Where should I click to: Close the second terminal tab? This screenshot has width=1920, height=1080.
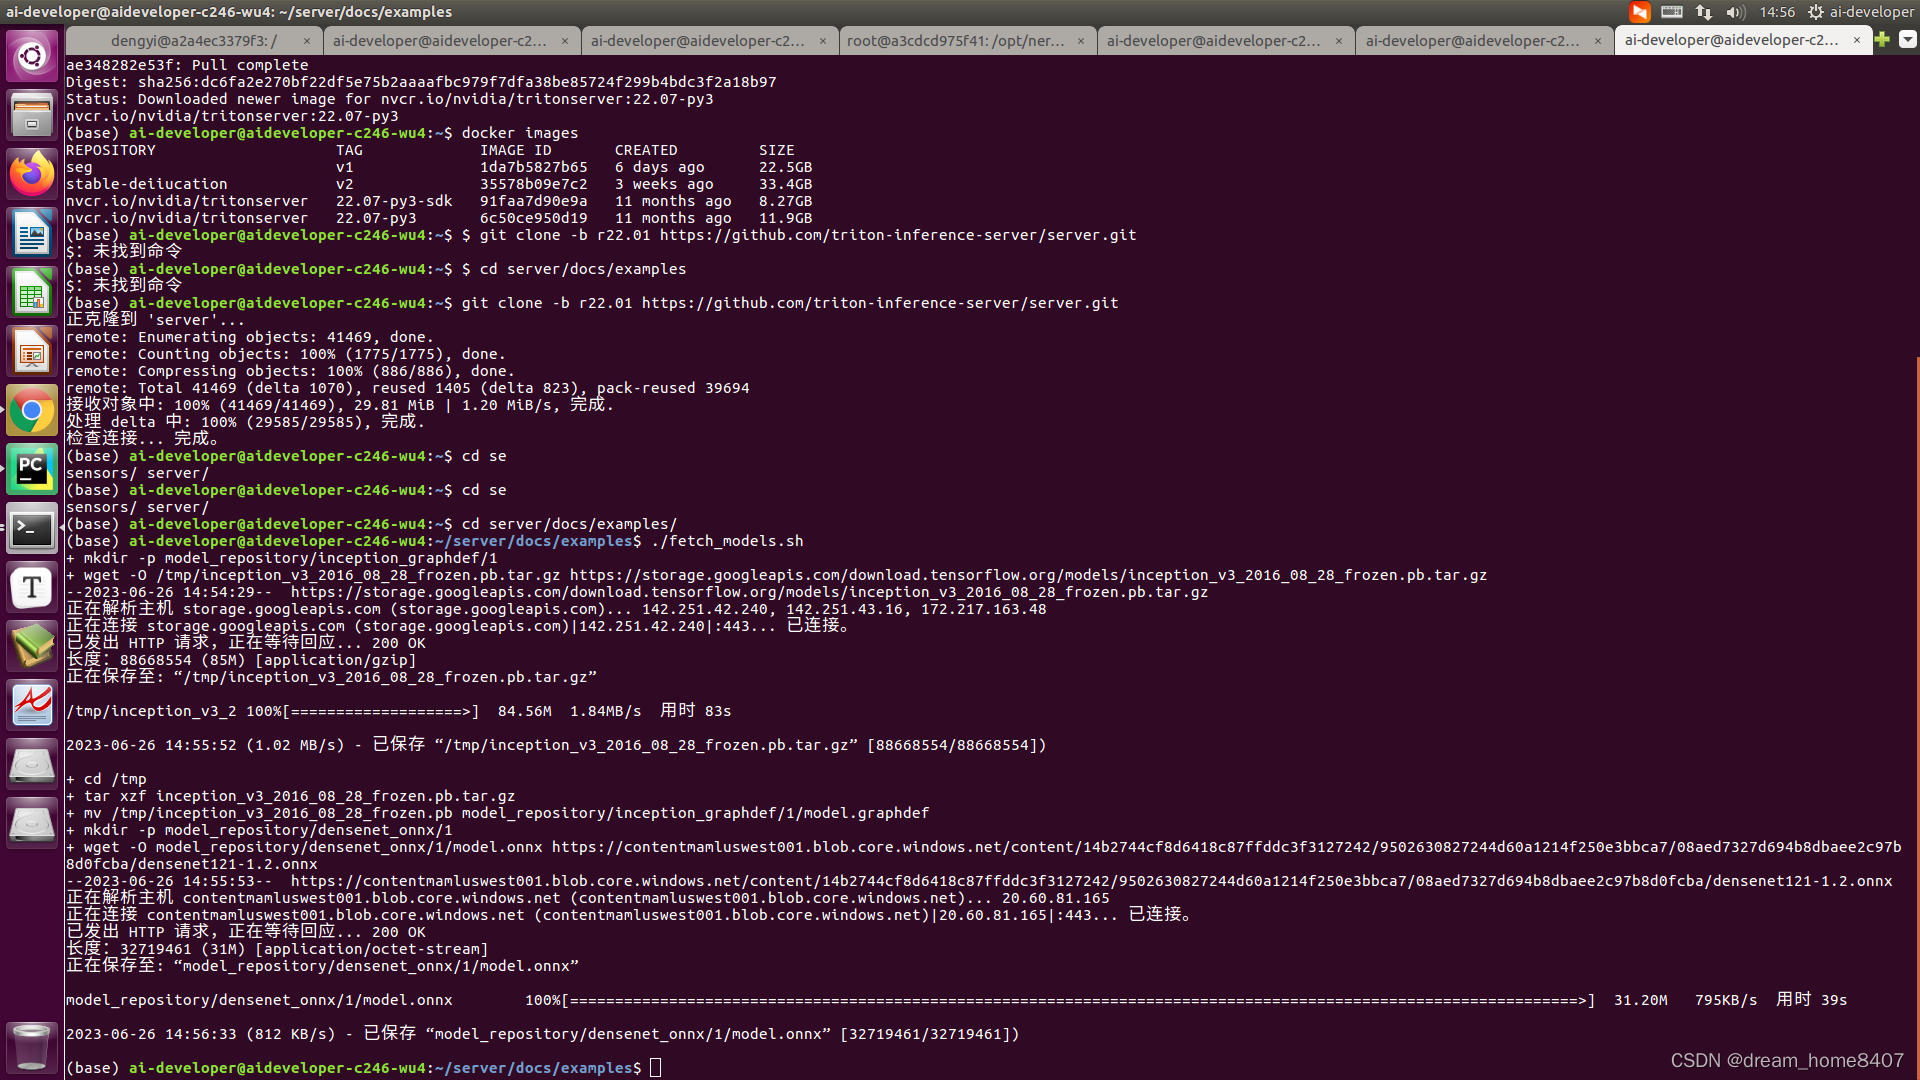click(x=565, y=41)
